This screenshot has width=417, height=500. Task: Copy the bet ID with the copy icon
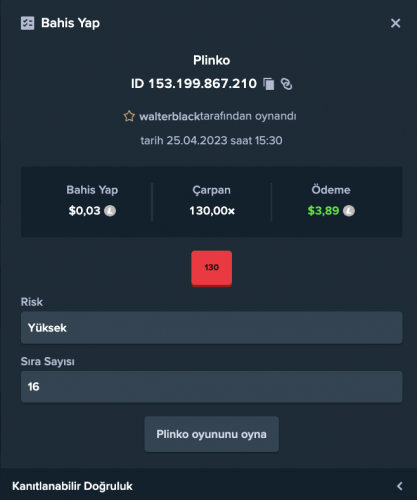point(269,84)
